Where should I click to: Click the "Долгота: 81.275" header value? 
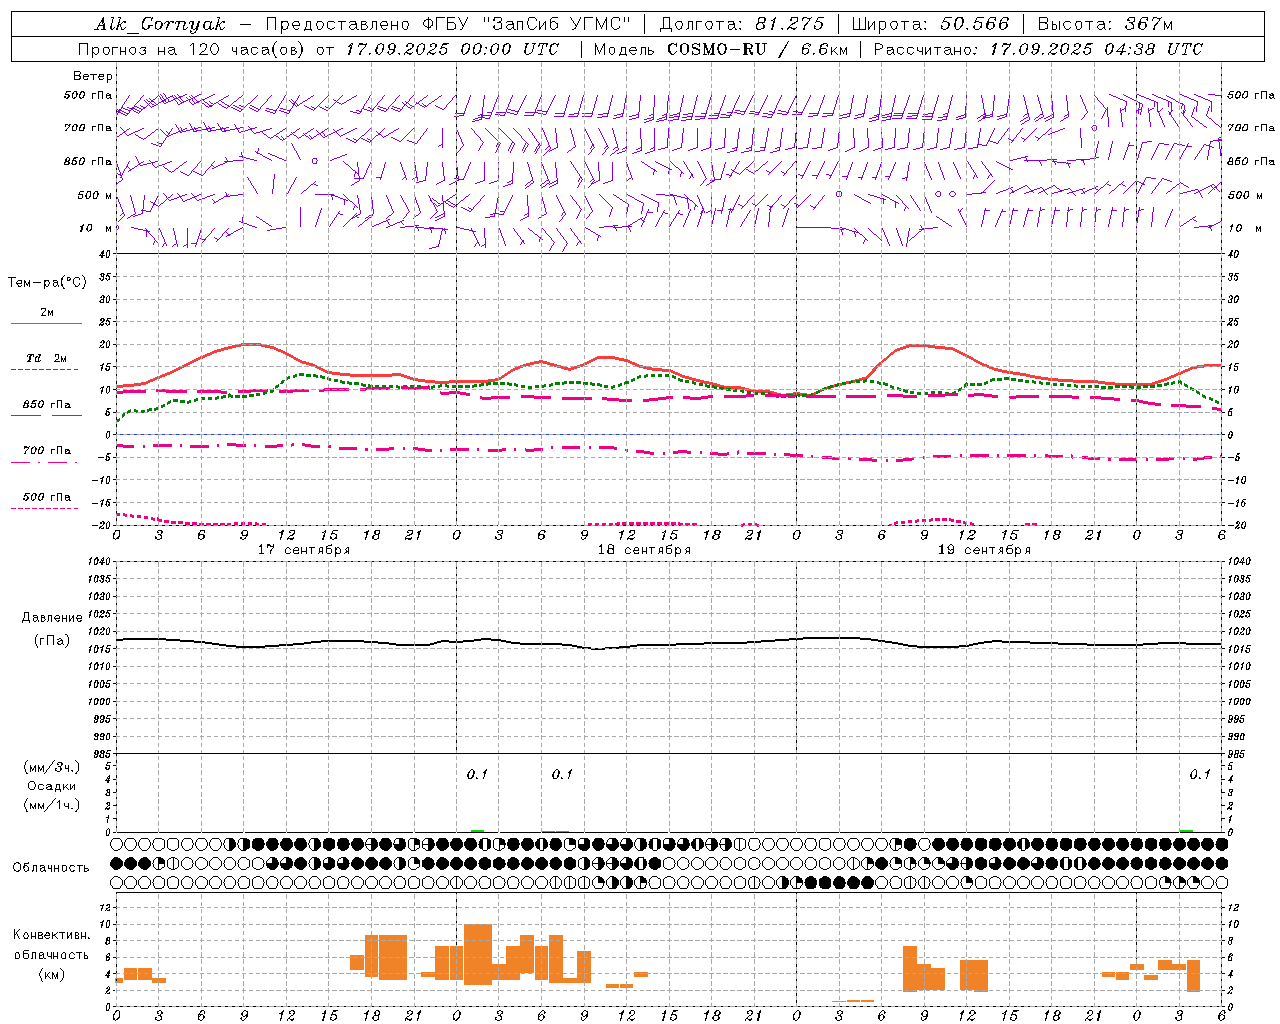(x=742, y=24)
